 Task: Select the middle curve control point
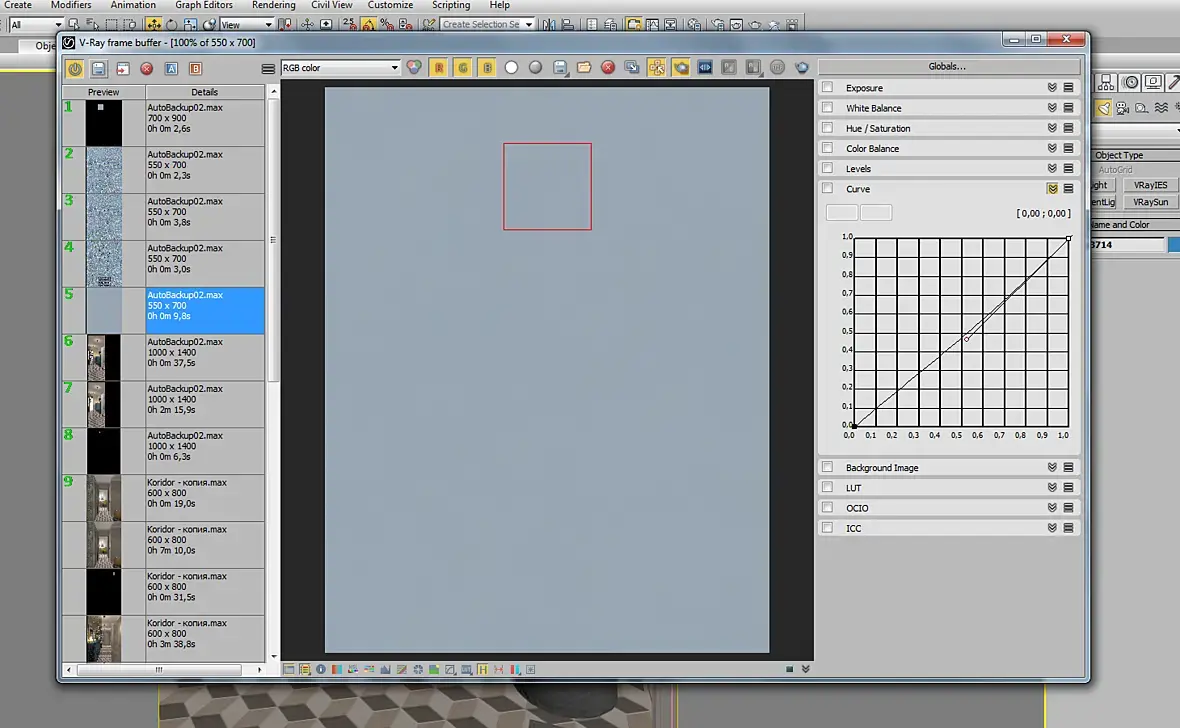click(967, 340)
